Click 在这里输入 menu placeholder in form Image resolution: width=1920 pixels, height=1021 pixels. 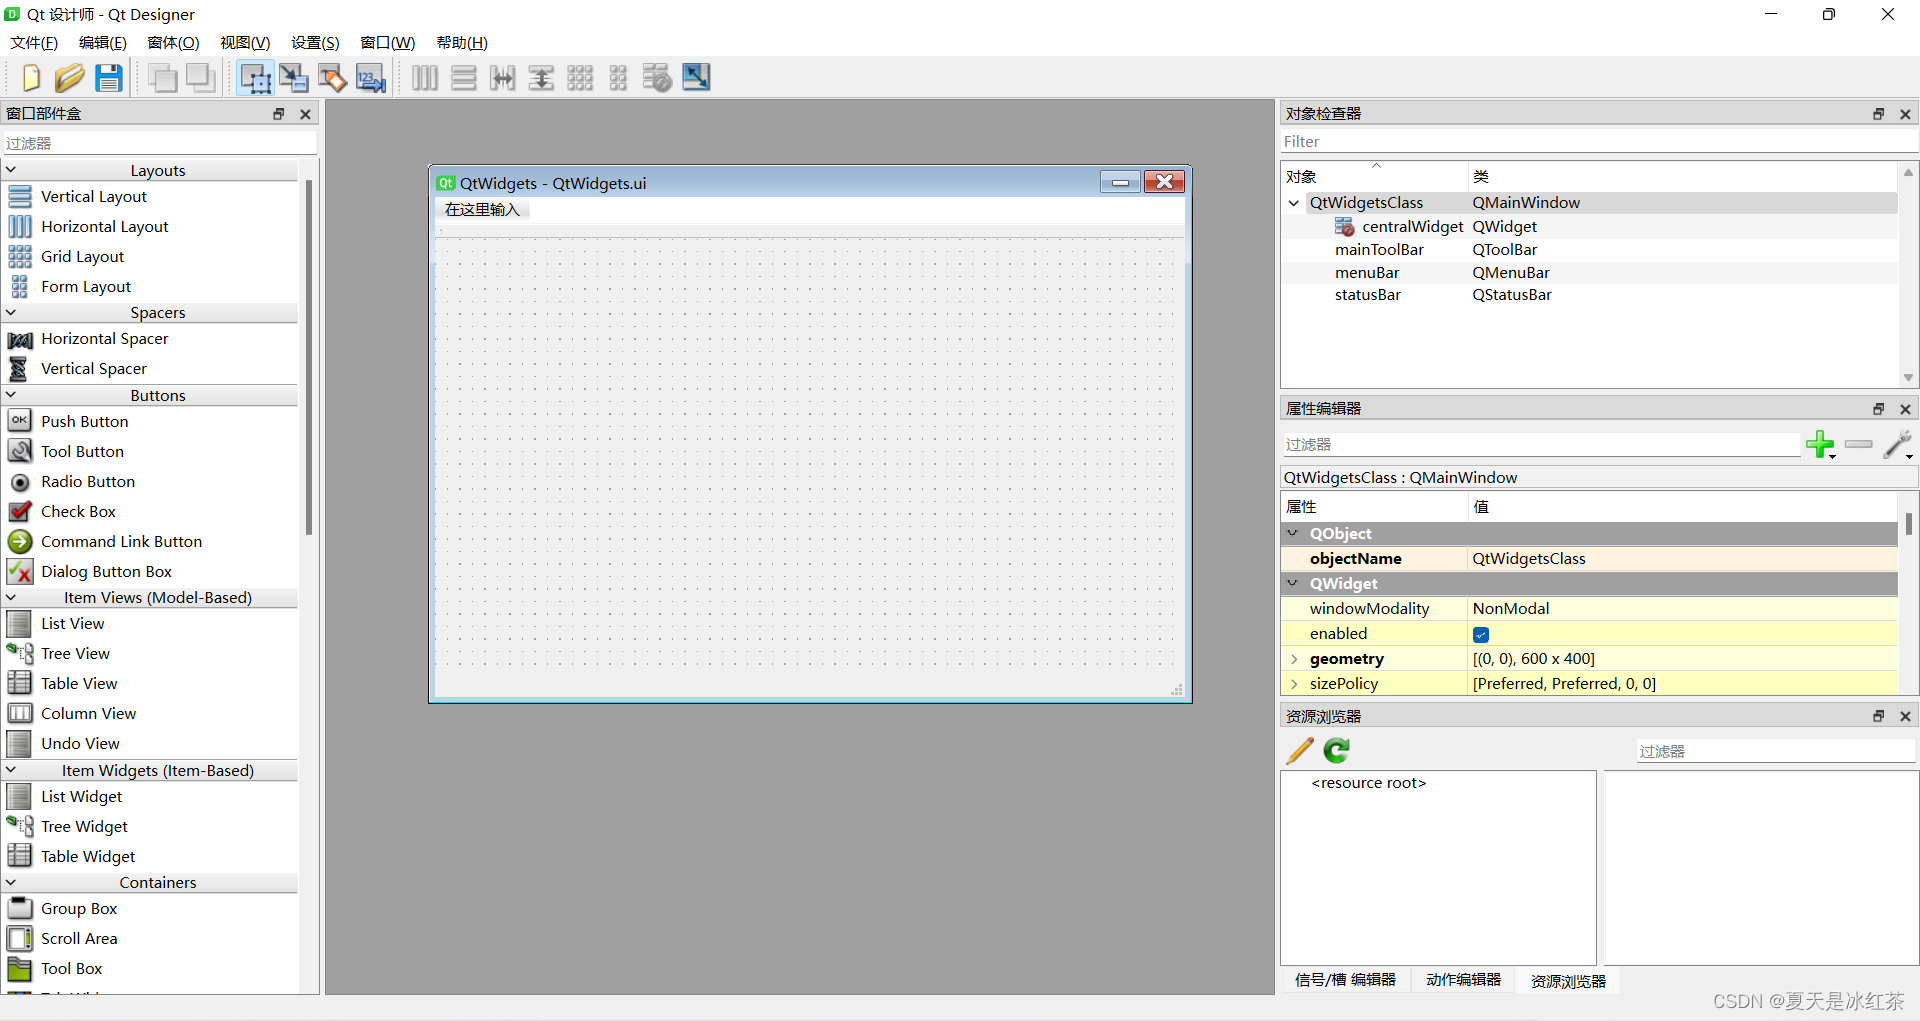[482, 210]
